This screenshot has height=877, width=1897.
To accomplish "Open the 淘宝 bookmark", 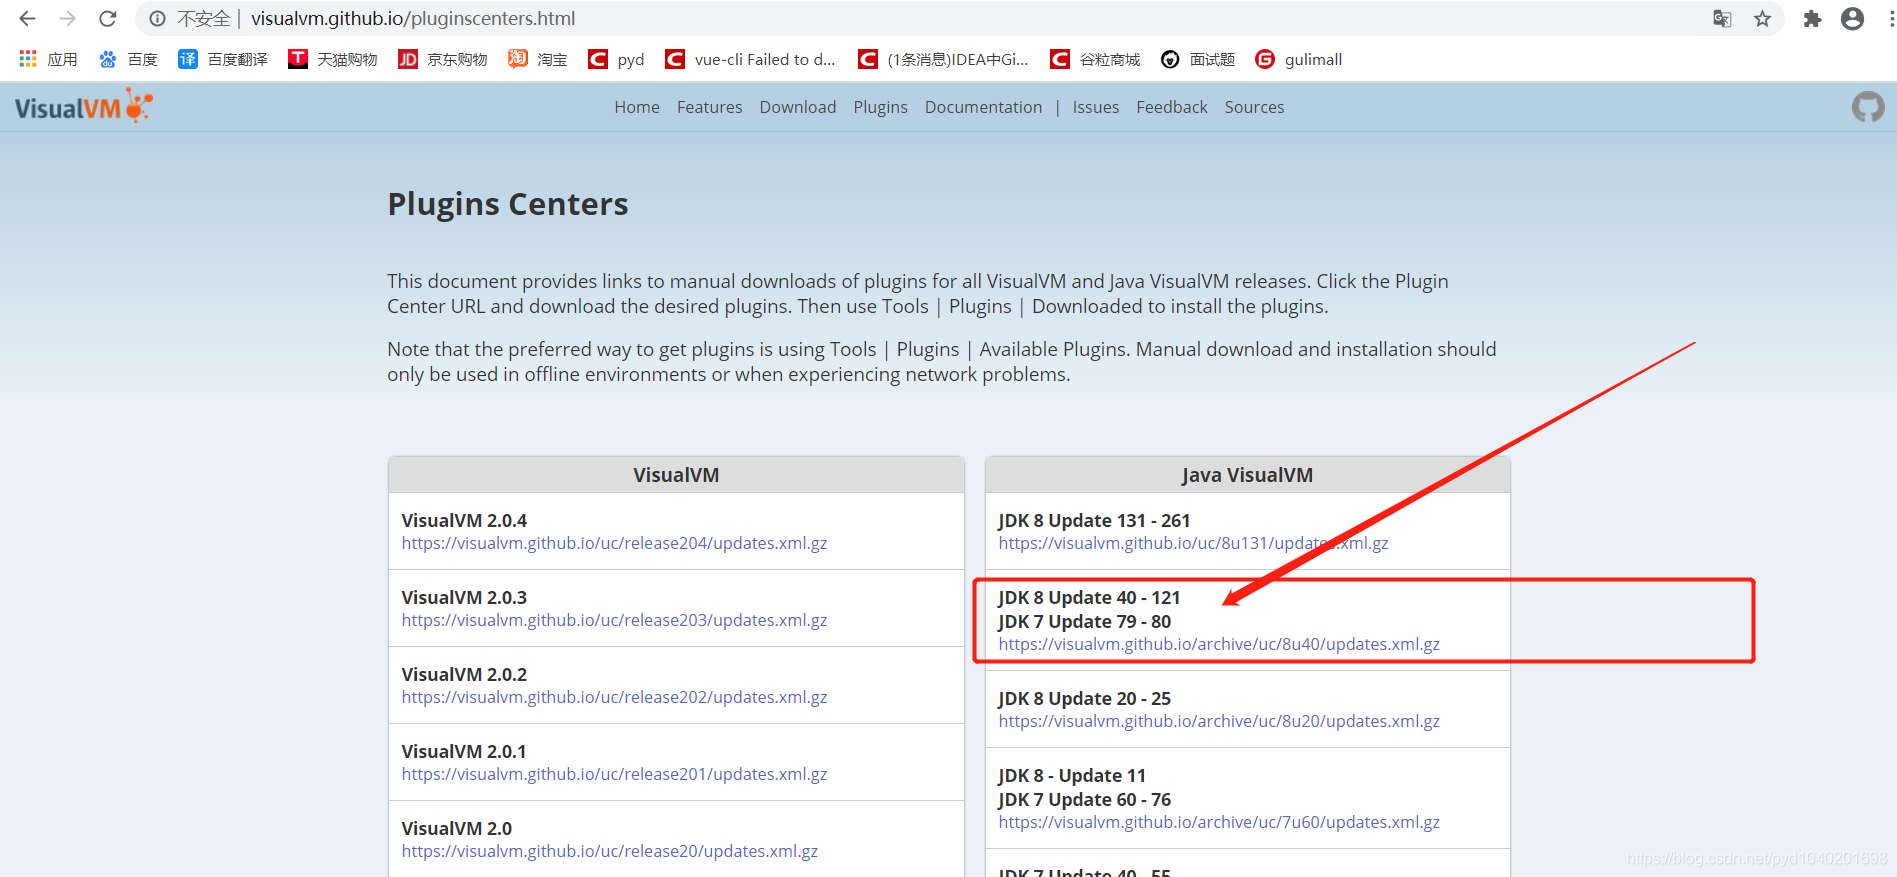I will click(538, 60).
